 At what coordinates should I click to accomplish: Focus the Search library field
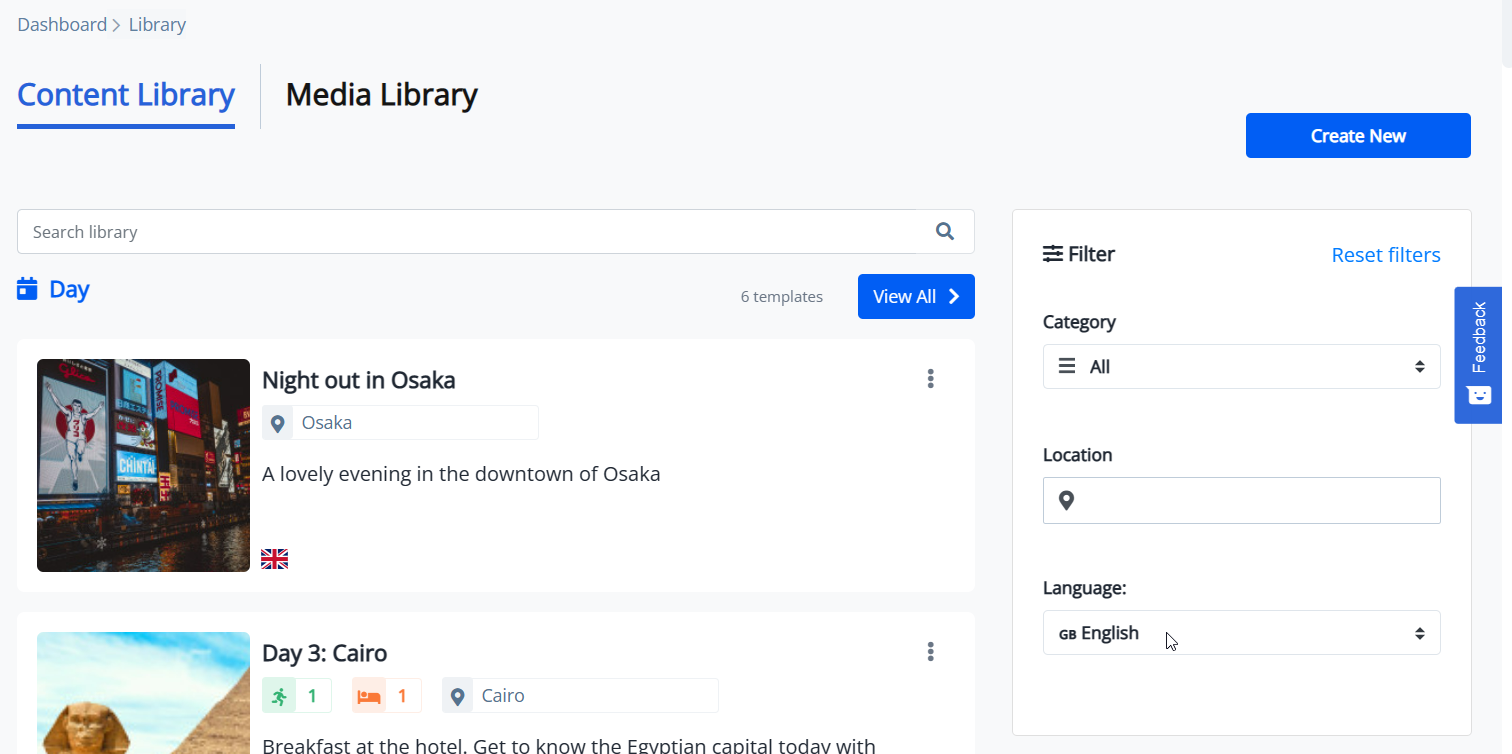(495, 231)
